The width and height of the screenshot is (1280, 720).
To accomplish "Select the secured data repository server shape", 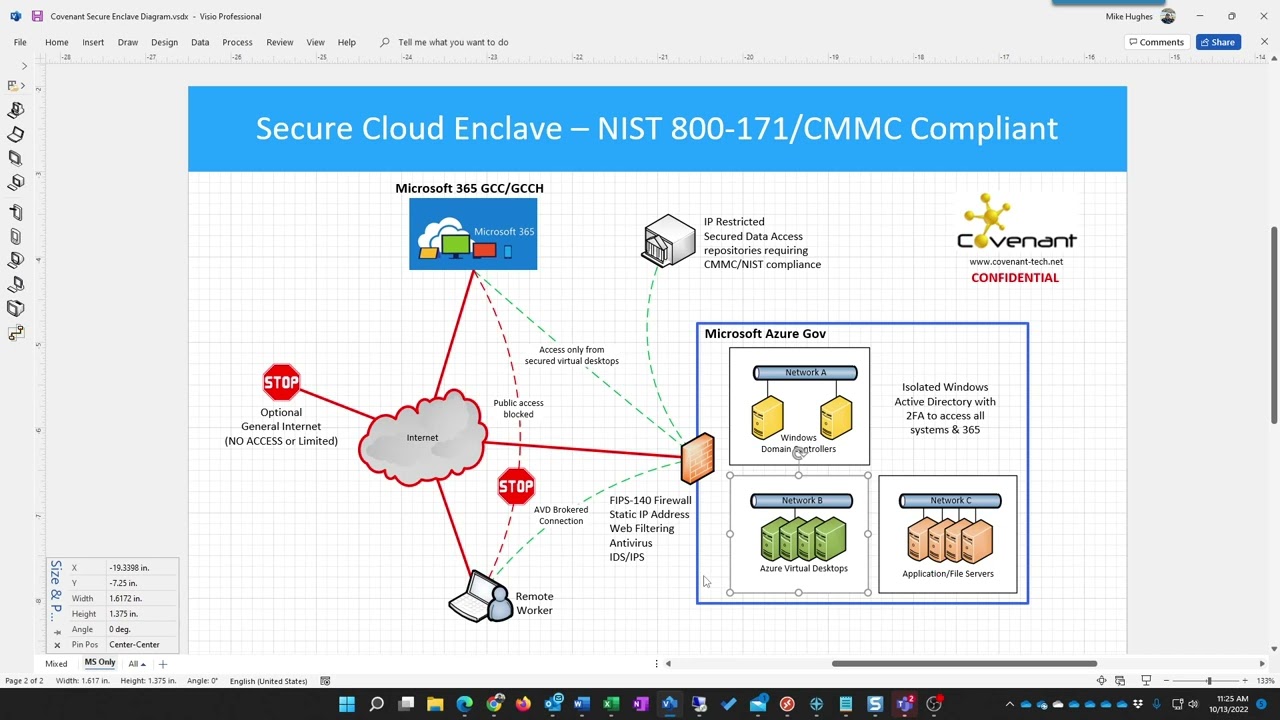I will [x=668, y=240].
